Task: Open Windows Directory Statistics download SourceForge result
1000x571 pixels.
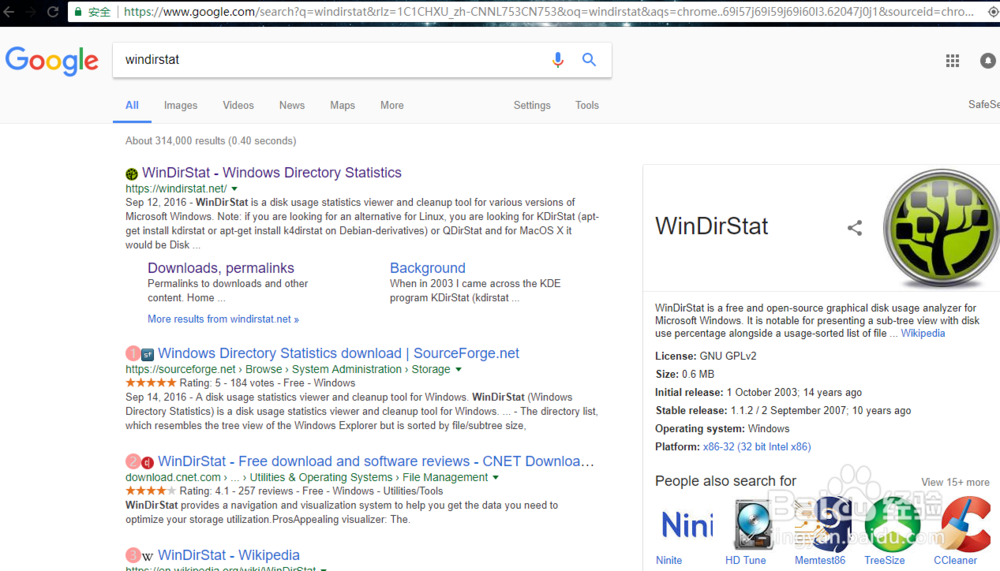Action: pos(339,353)
